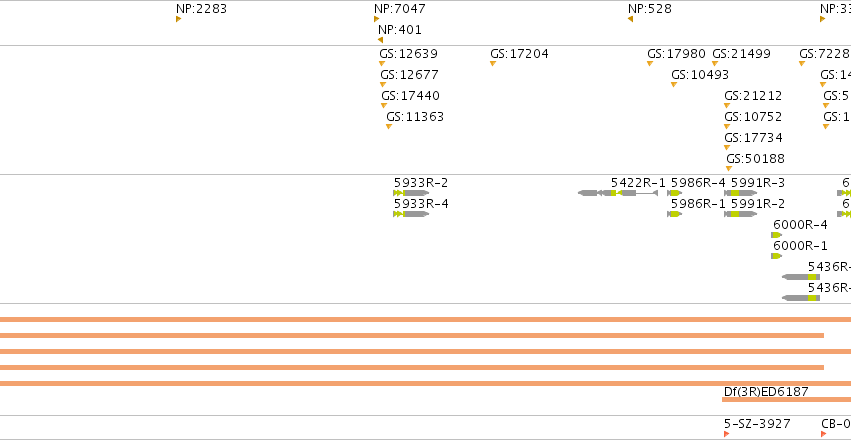Image resolution: width=851 pixels, height=440 pixels.
Task: Click the NP:2283 insertion triangle marker
Action: (179, 20)
